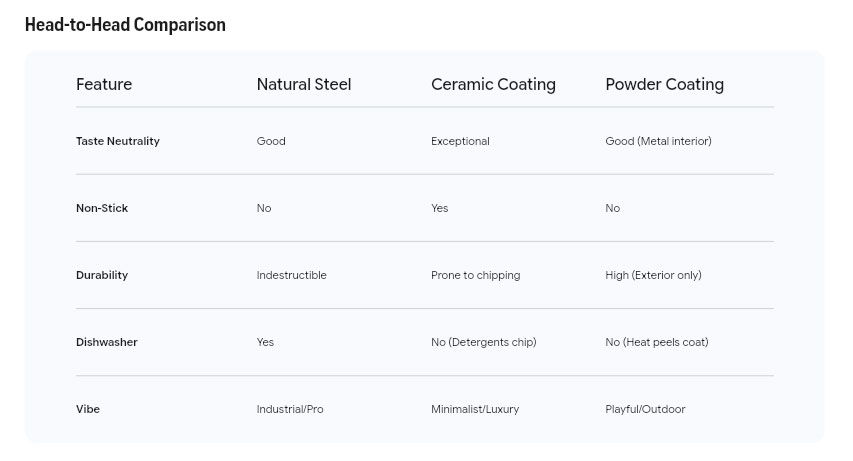Select the Feature column header
The image size is (853, 461).
click(x=104, y=84)
